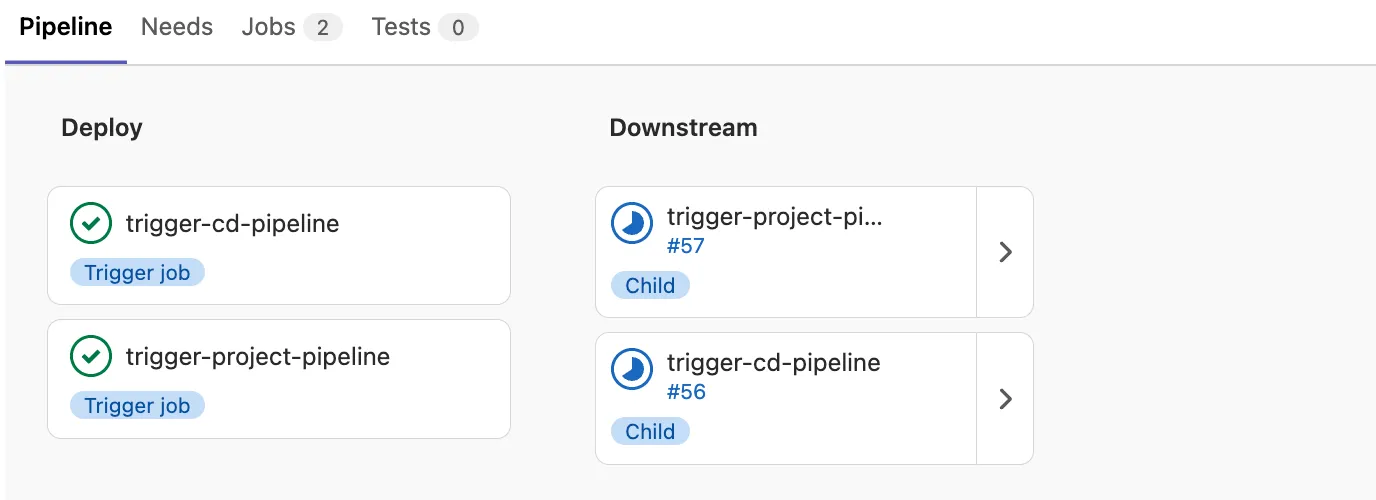1376x500 pixels.
Task: Switch to the Needs tab
Action: [x=177, y=28]
